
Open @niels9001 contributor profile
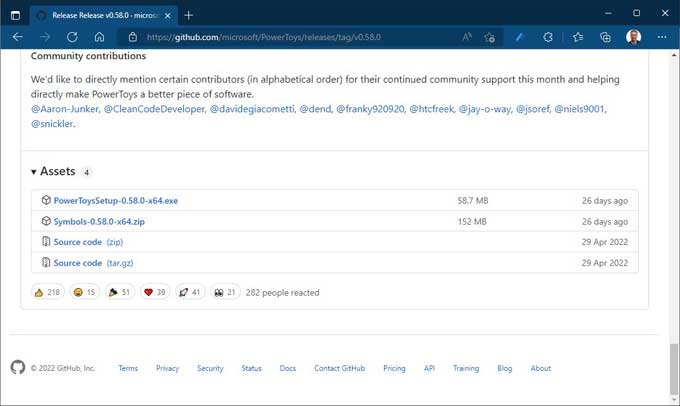tap(579, 109)
